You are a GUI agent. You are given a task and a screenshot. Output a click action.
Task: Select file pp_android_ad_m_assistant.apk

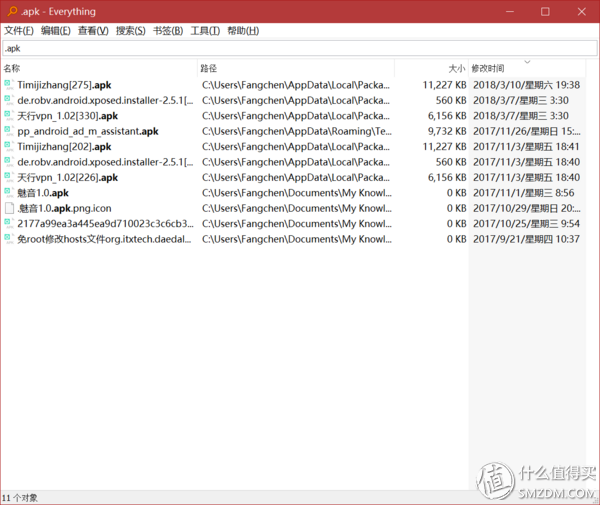pyautogui.click(x=88, y=131)
